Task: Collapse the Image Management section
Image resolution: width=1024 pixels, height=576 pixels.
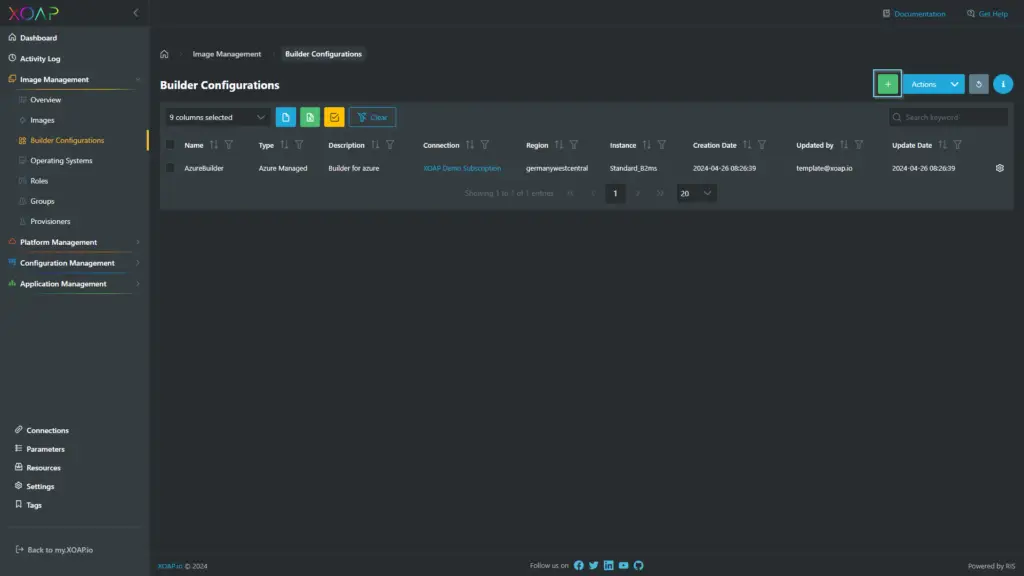Action: coord(138,80)
